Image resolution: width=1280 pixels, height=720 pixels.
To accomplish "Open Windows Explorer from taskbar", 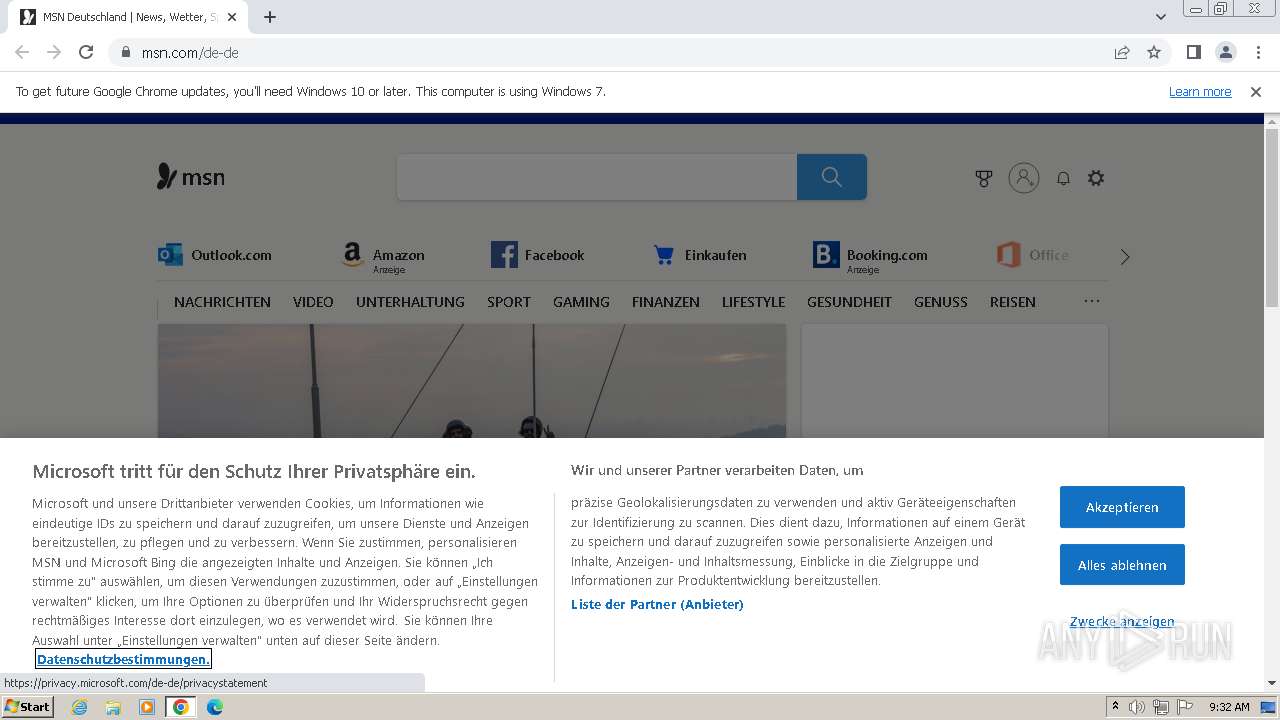I will click(113, 707).
